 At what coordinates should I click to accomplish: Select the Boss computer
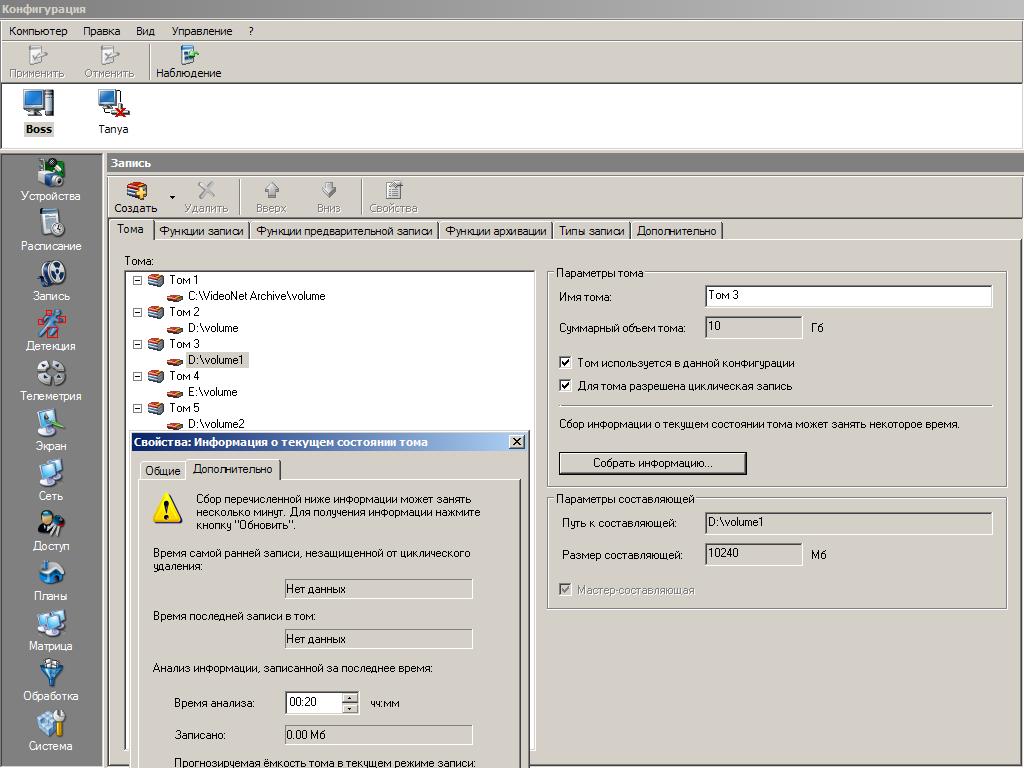click(39, 112)
